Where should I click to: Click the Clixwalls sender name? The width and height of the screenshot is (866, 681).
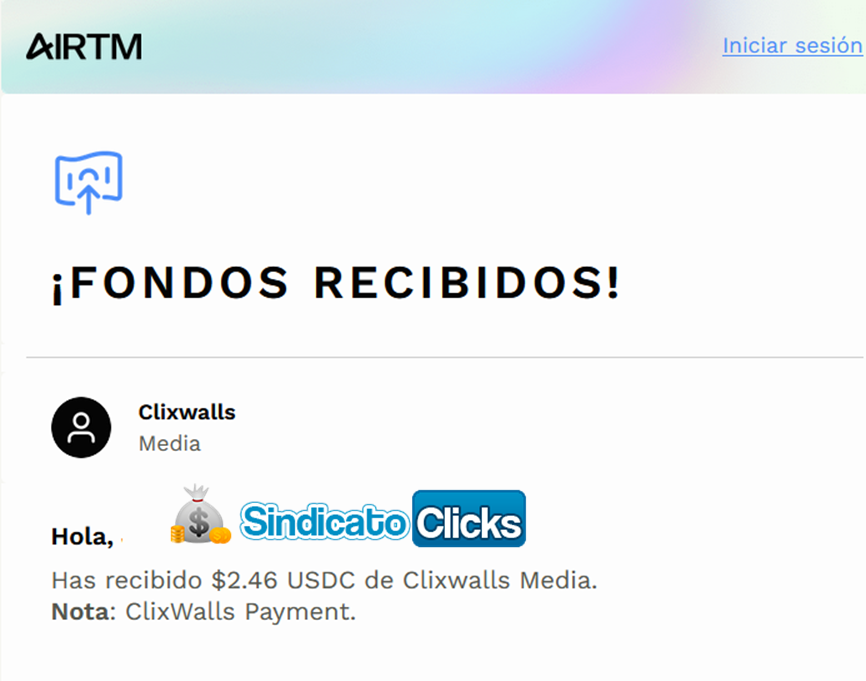187,412
